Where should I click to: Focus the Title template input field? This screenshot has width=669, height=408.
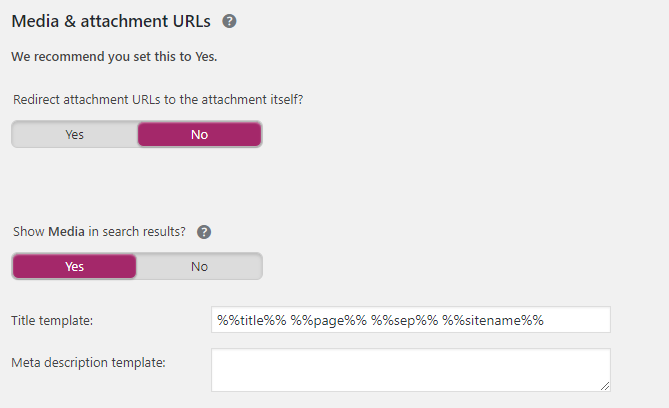pyautogui.click(x=411, y=320)
